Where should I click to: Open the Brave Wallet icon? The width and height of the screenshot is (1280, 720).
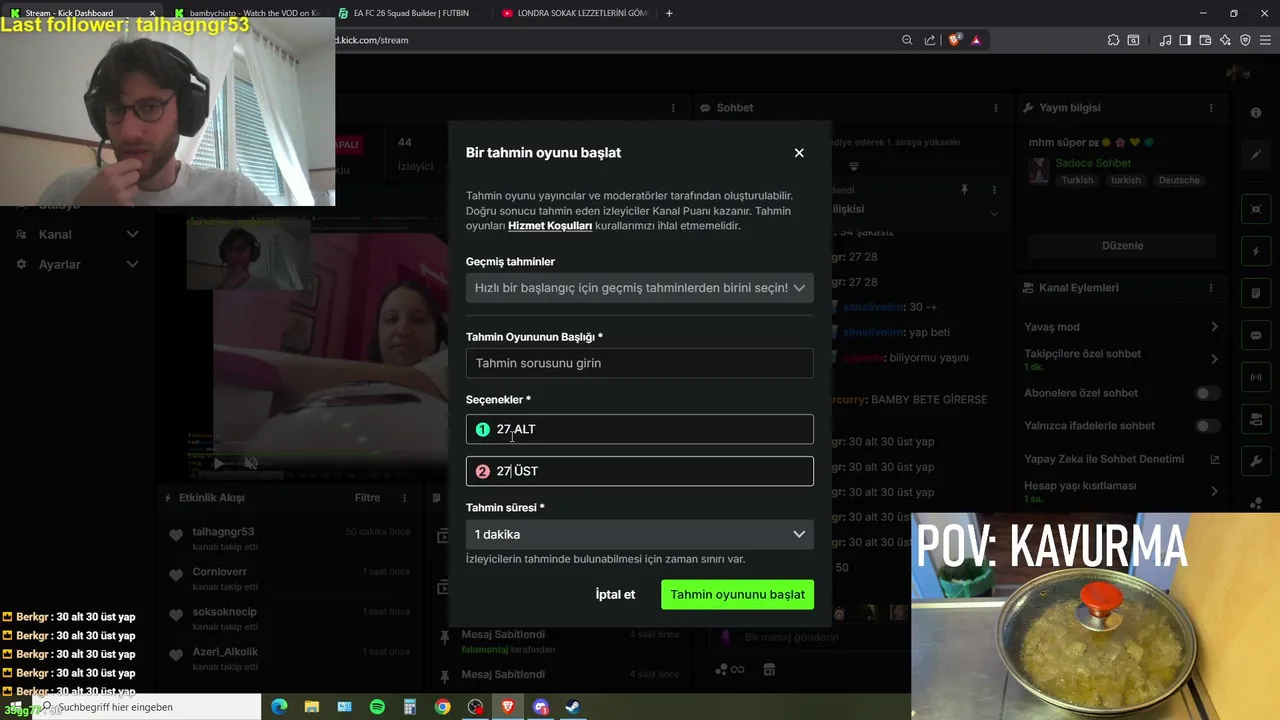pos(1205,40)
